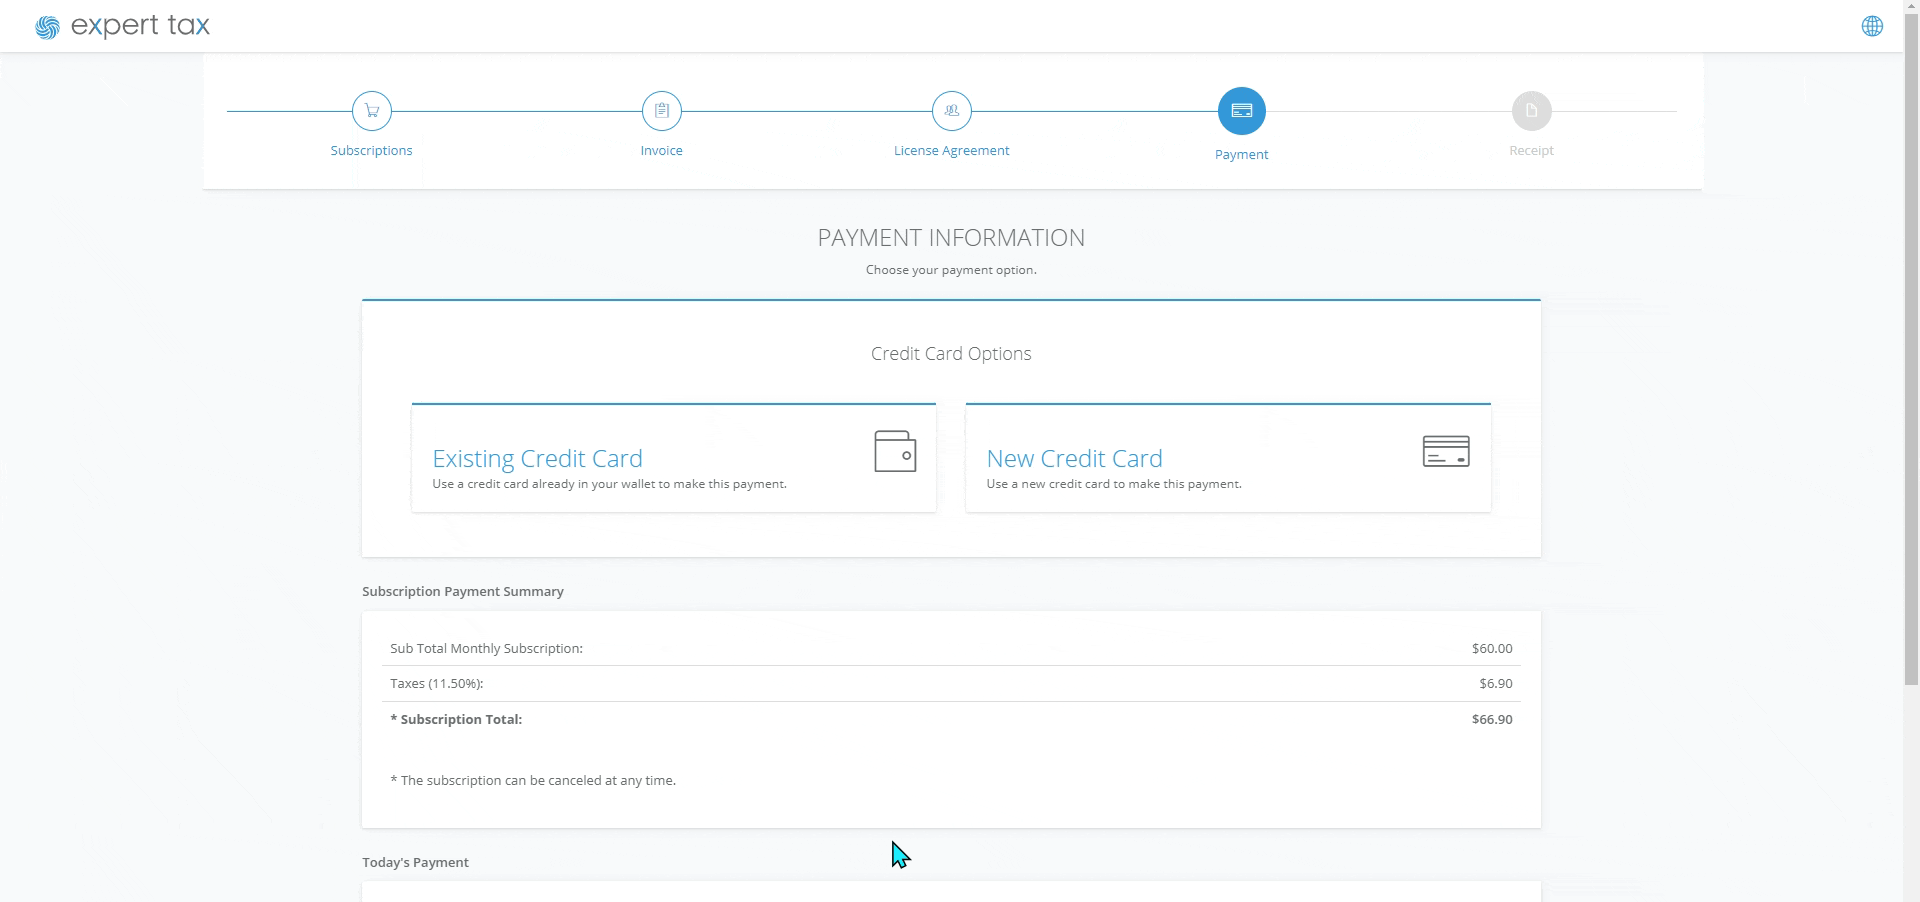Click the Receipt step icon
This screenshot has width=1920, height=902.
click(x=1531, y=111)
